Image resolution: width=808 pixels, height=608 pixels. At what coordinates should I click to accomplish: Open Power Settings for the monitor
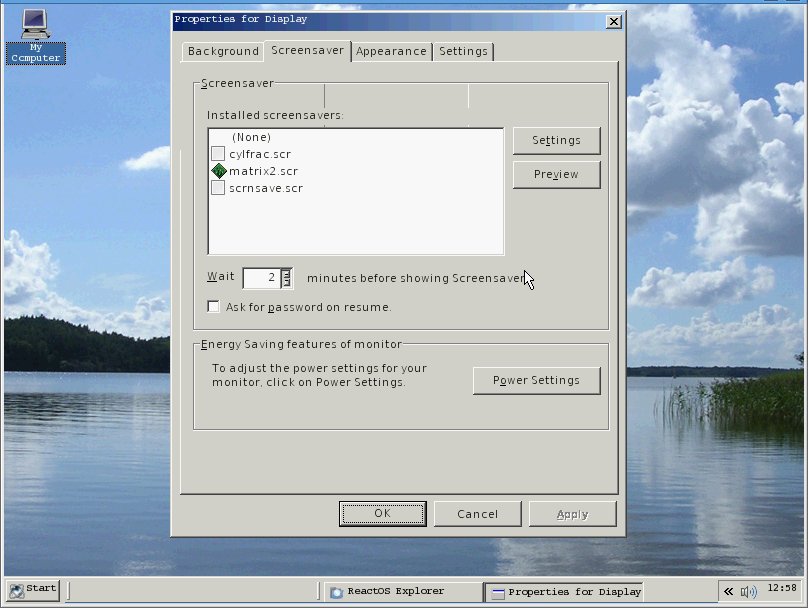tap(536, 381)
